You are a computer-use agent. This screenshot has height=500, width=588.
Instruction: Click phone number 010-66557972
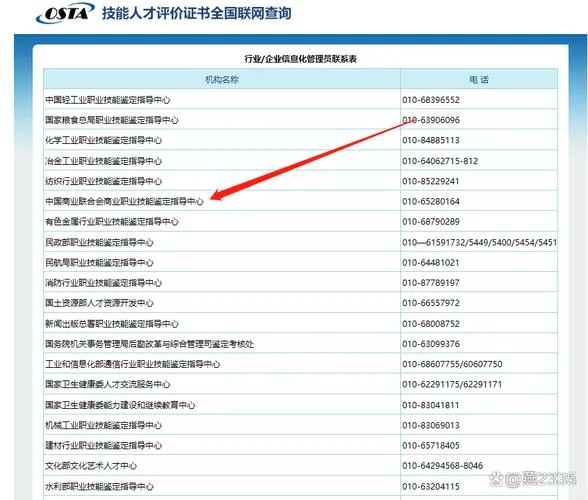[431, 303]
